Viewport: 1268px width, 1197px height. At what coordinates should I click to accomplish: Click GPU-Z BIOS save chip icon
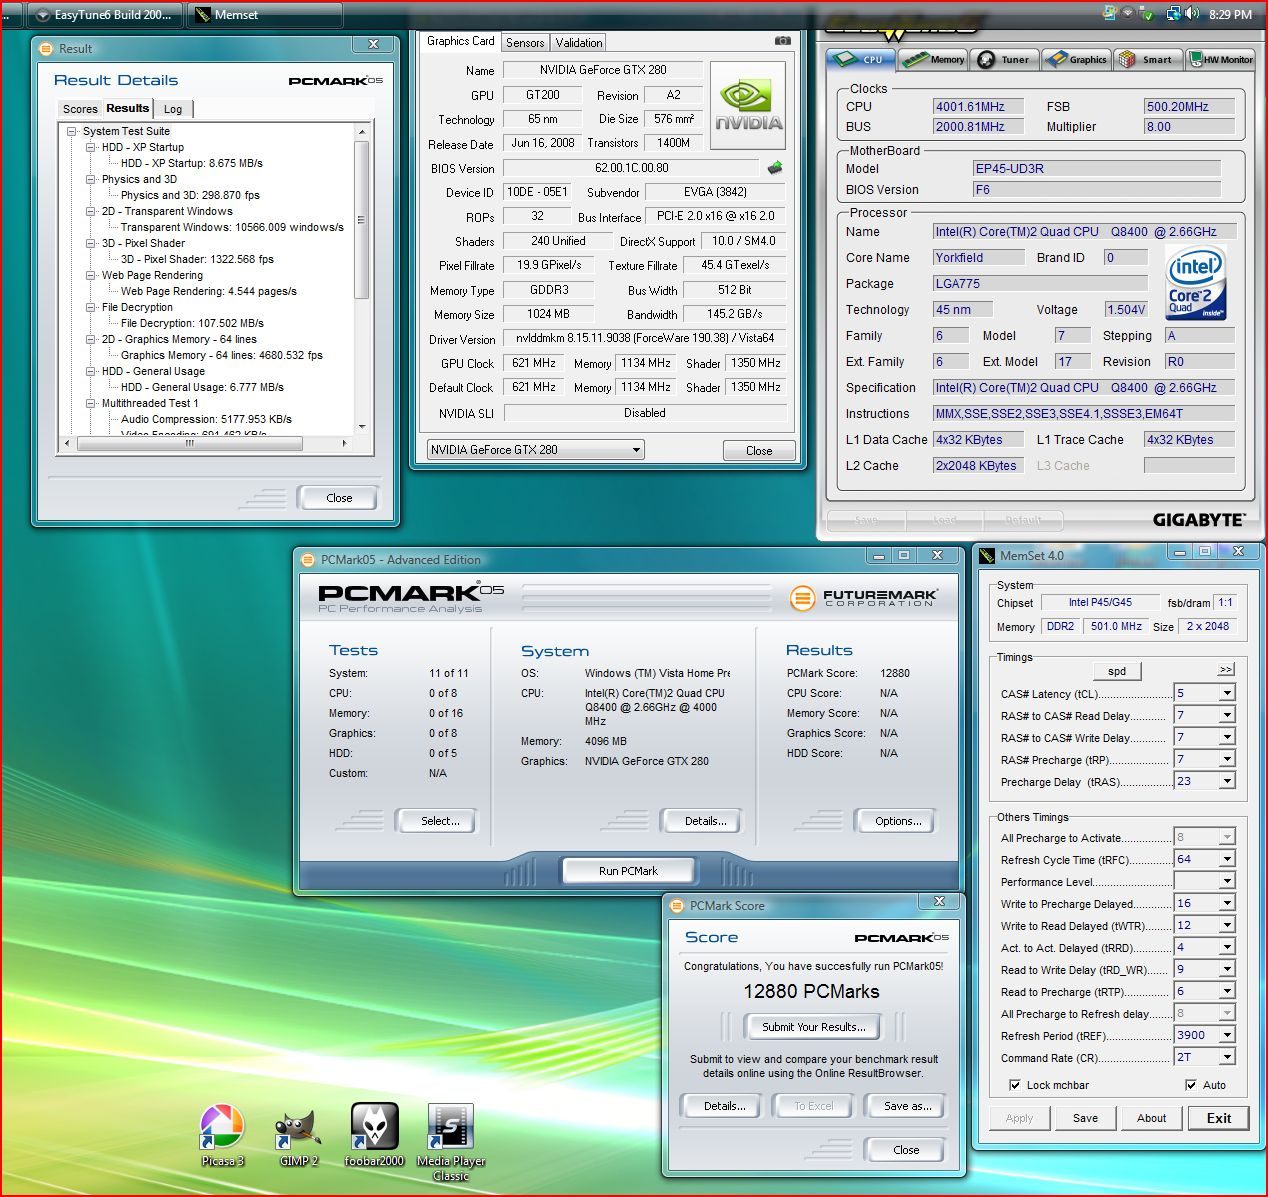click(x=774, y=168)
